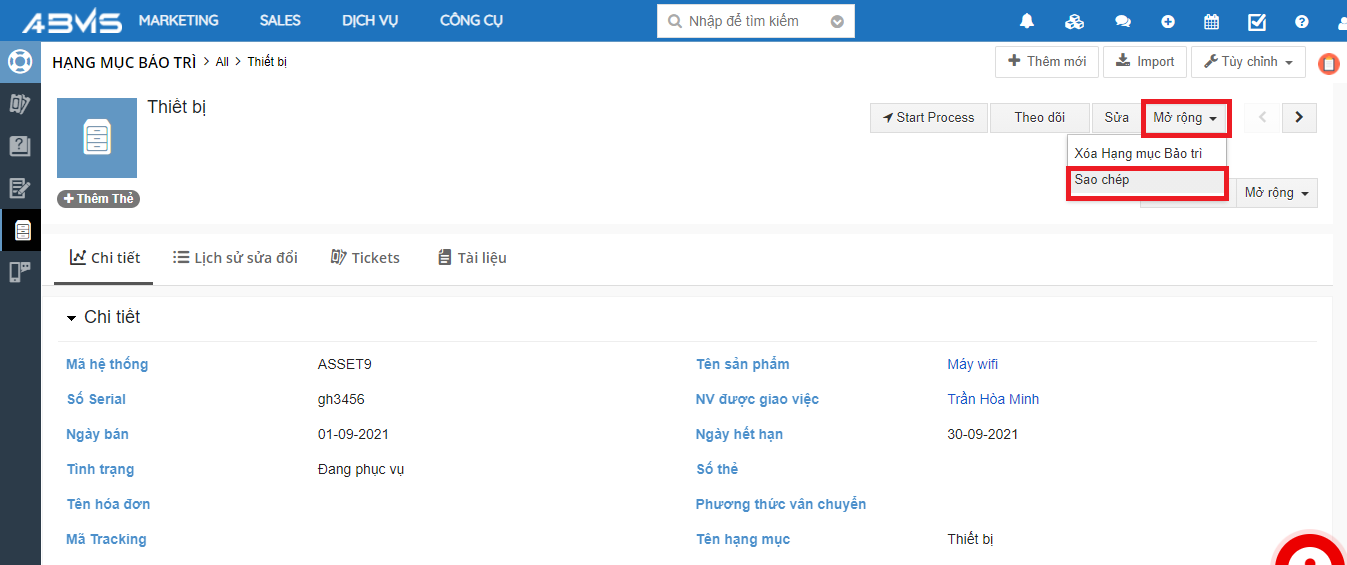The image size is (1347, 565).
Task: Open the tasks checkmark icon in header
Action: tap(1257, 21)
